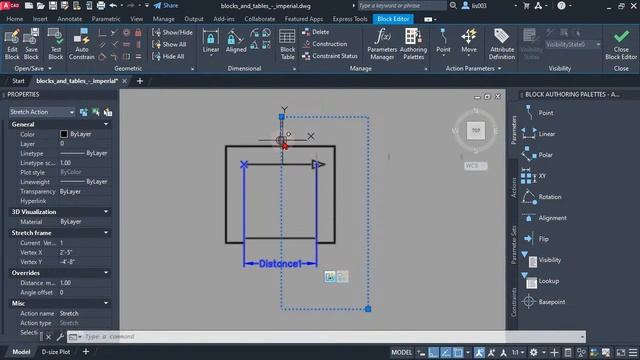Screen dimensions: 640x360
Task: Collapse the Overrides section
Action: point(106,273)
